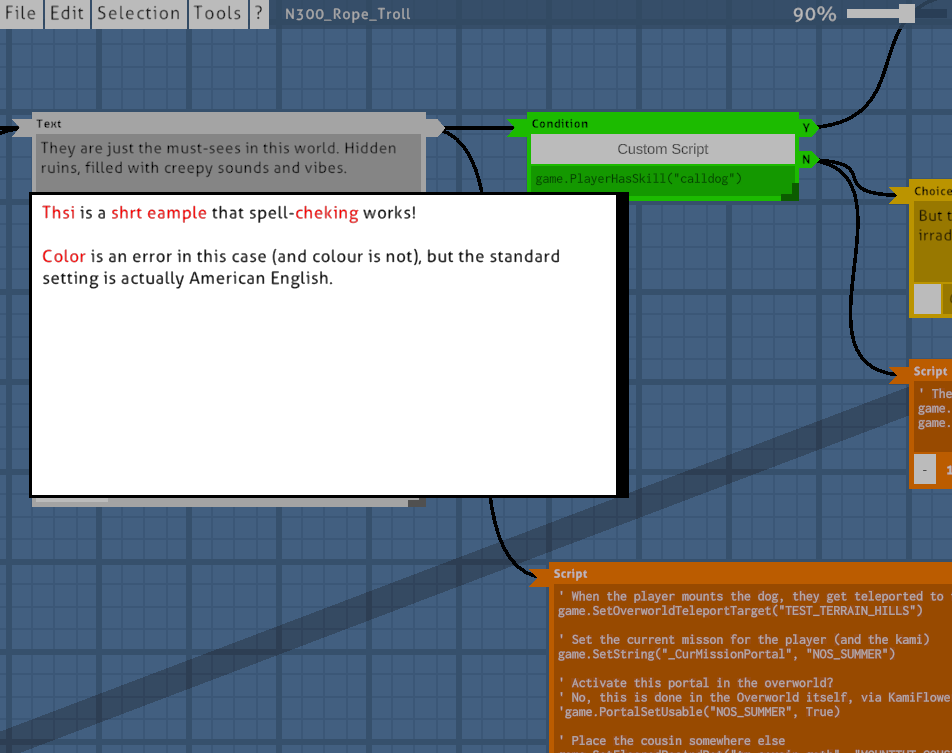Click the N output of the Condition node
The height and width of the screenshot is (753, 952).
tap(808, 160)
